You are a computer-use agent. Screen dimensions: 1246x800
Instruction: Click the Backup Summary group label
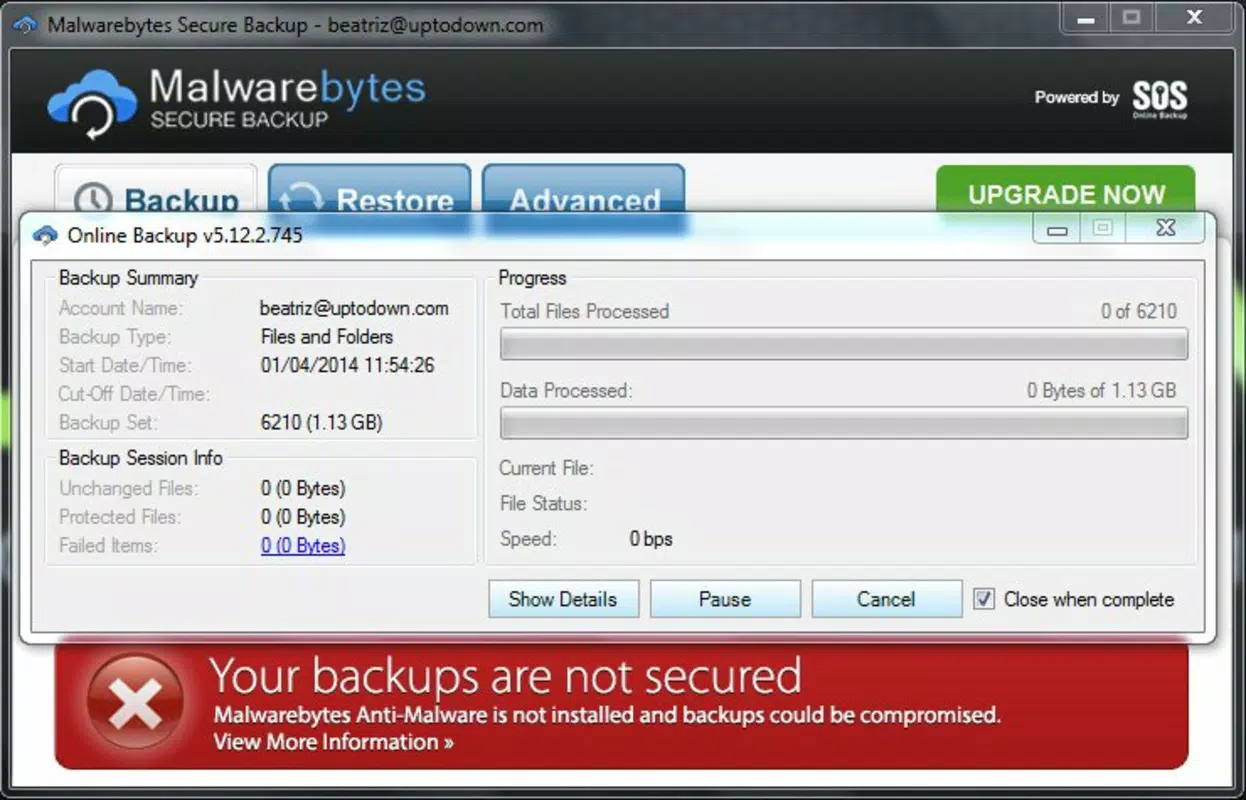[x=128, y=278]
